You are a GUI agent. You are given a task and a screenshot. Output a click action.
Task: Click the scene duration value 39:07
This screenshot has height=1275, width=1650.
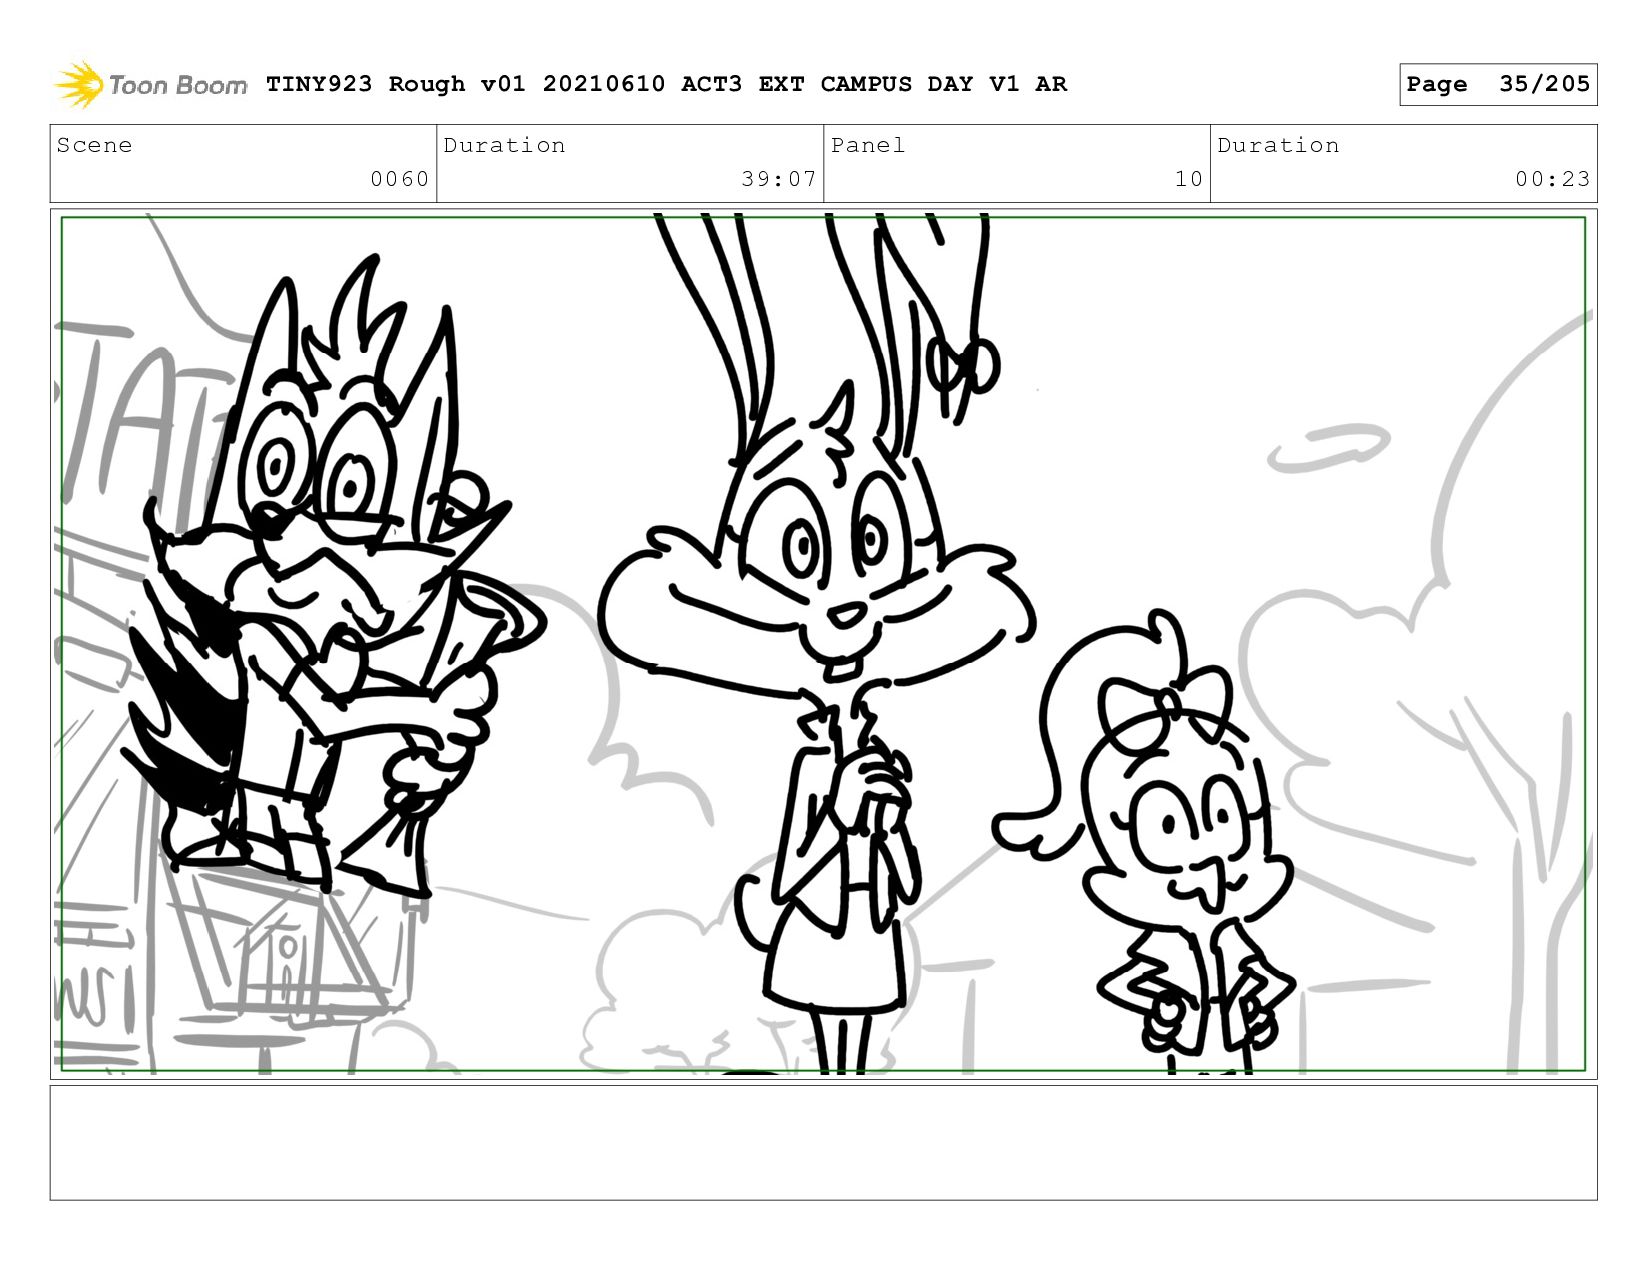coord(779,179)
